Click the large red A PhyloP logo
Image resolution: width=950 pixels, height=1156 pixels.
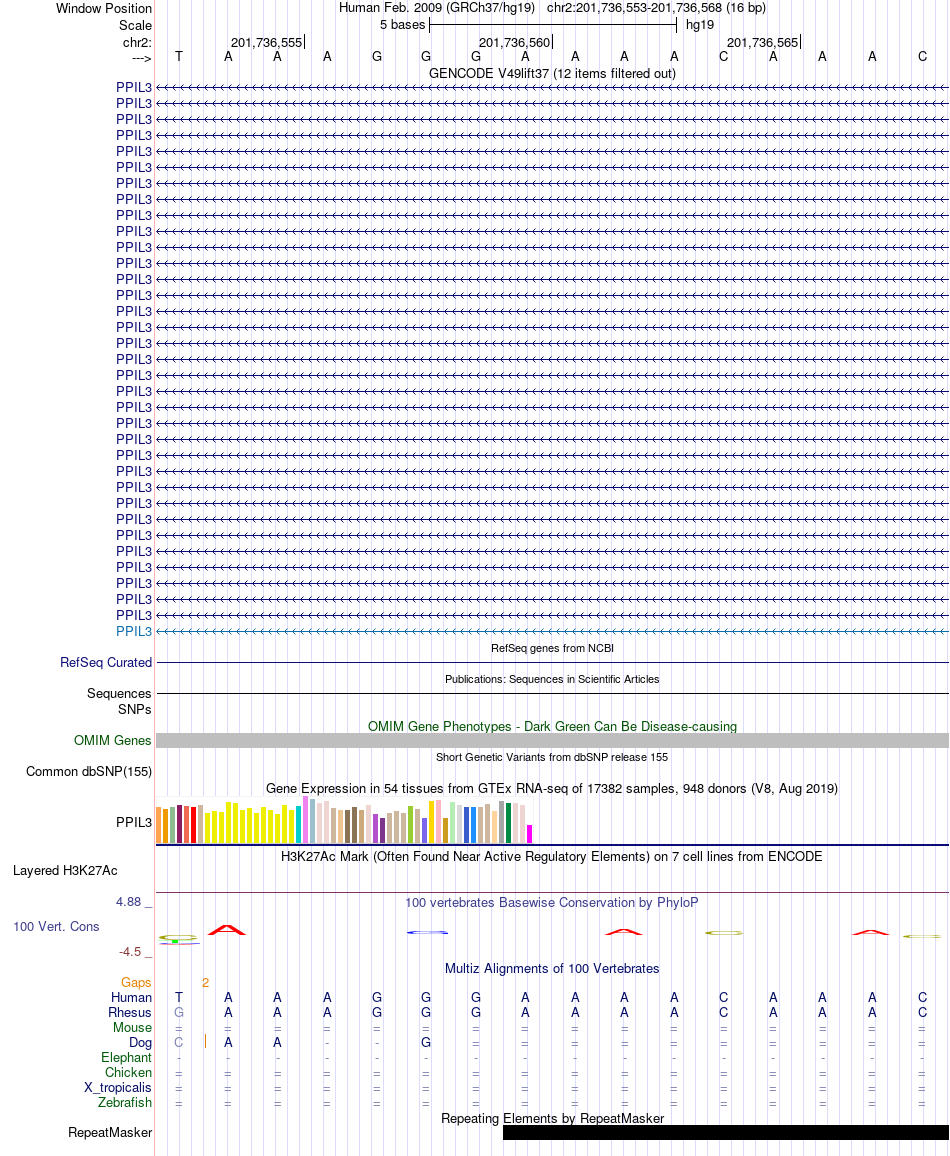pyautogui.click(x=226, y=930)
